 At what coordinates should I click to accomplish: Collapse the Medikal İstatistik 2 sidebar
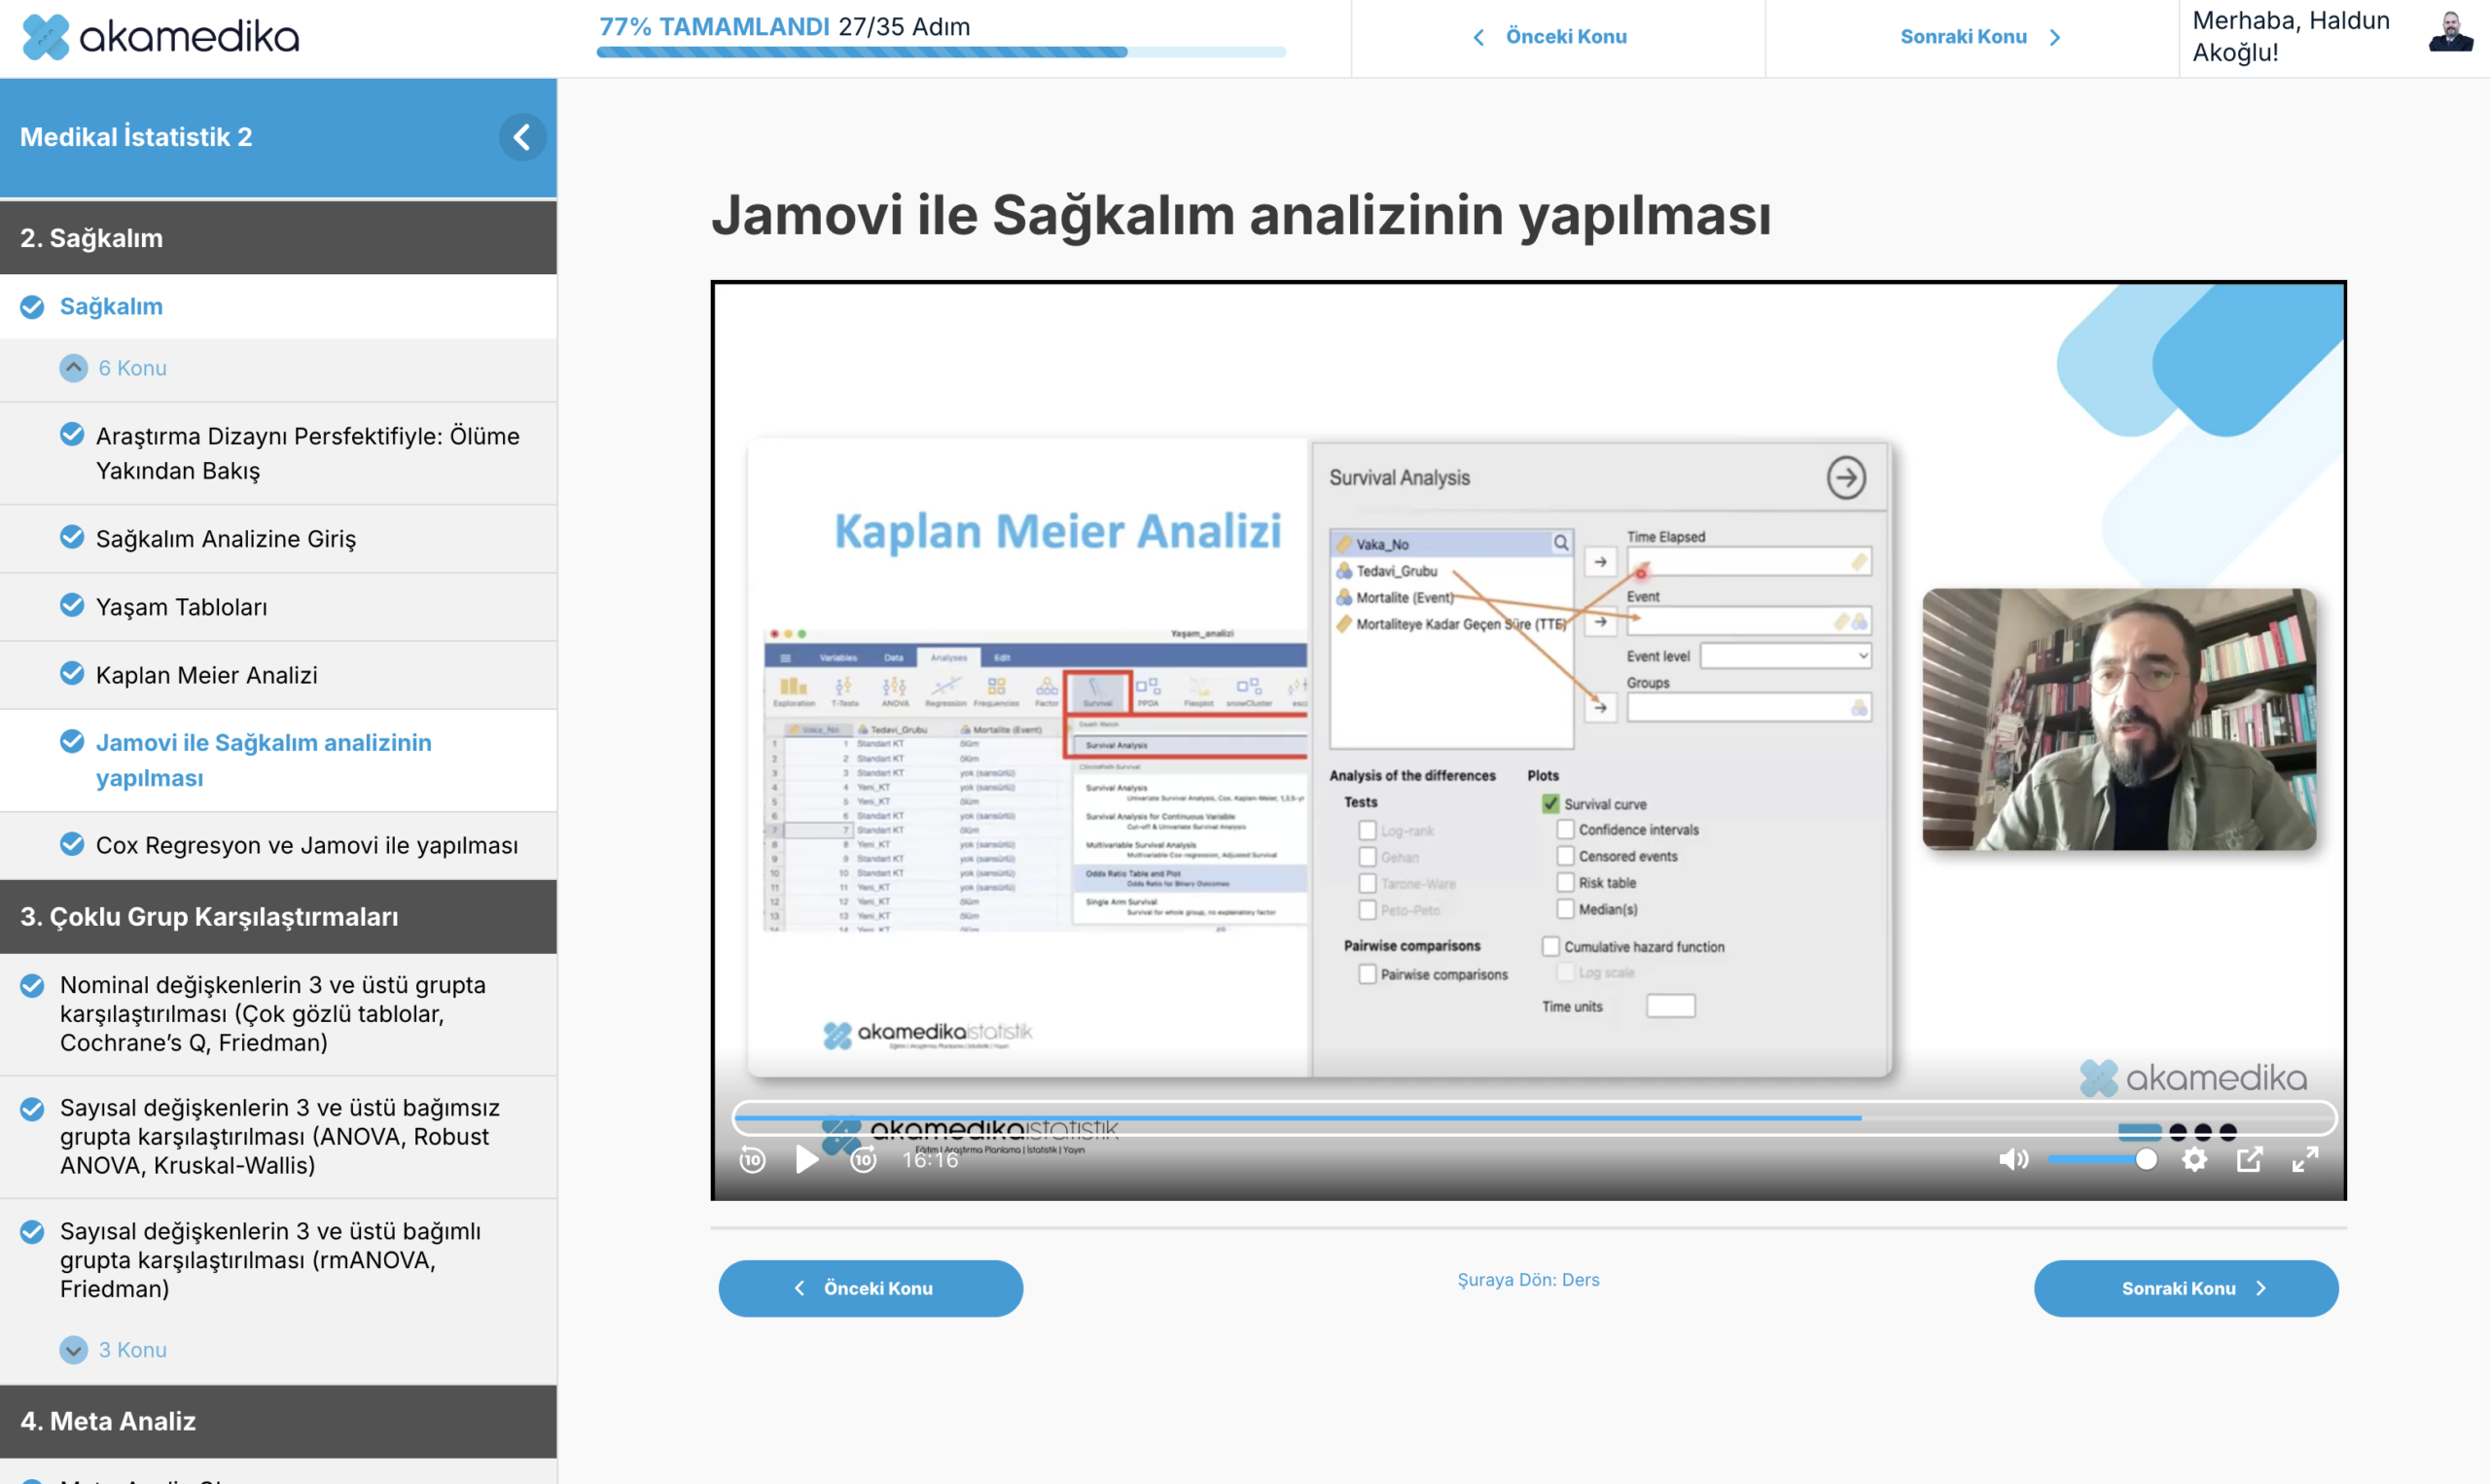[522, 137]
